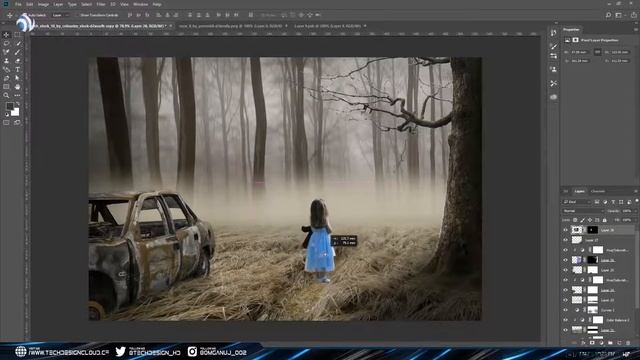Image resolution: width=640 pixels, height=360 pixels.
Task: Toggle visibility of Layer 27
Action: click(565, 240)
